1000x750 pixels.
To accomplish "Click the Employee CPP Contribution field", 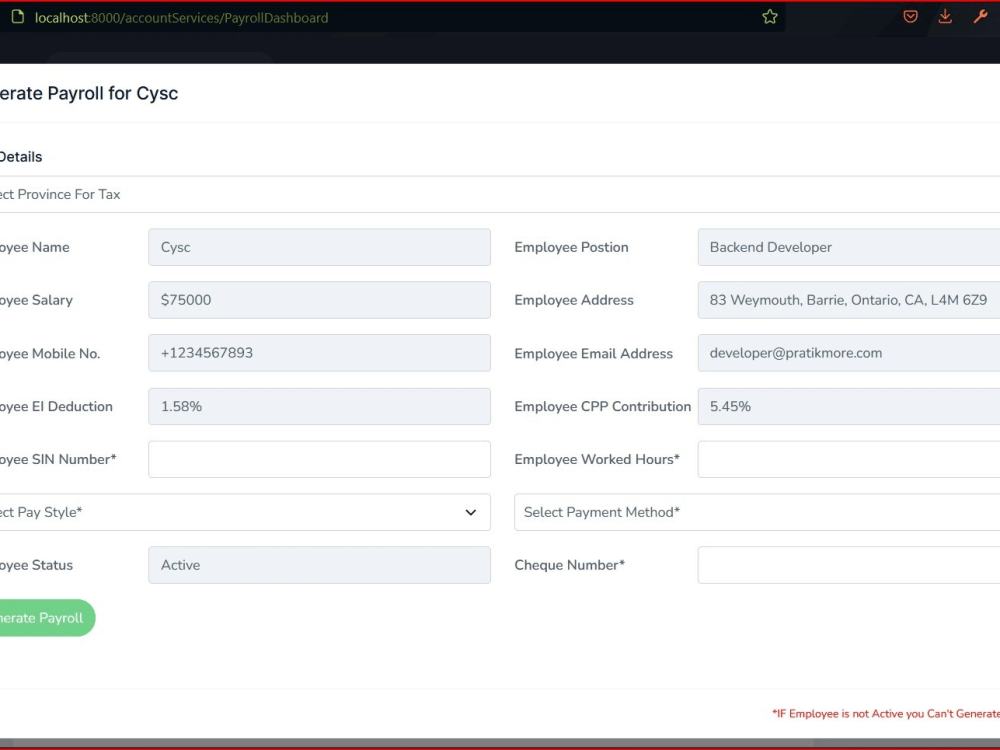I will point(850,406).
